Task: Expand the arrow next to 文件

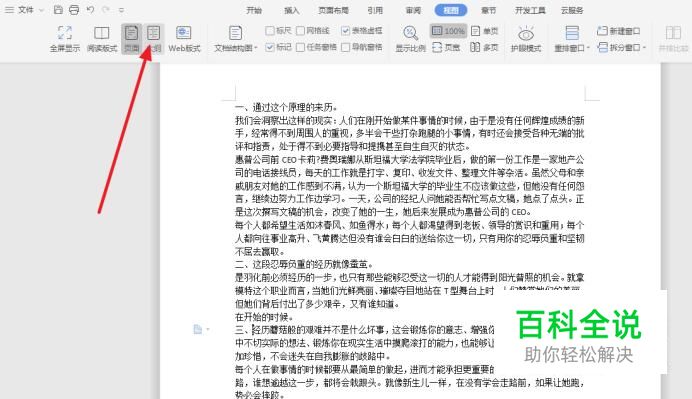Action: [41, 10]
